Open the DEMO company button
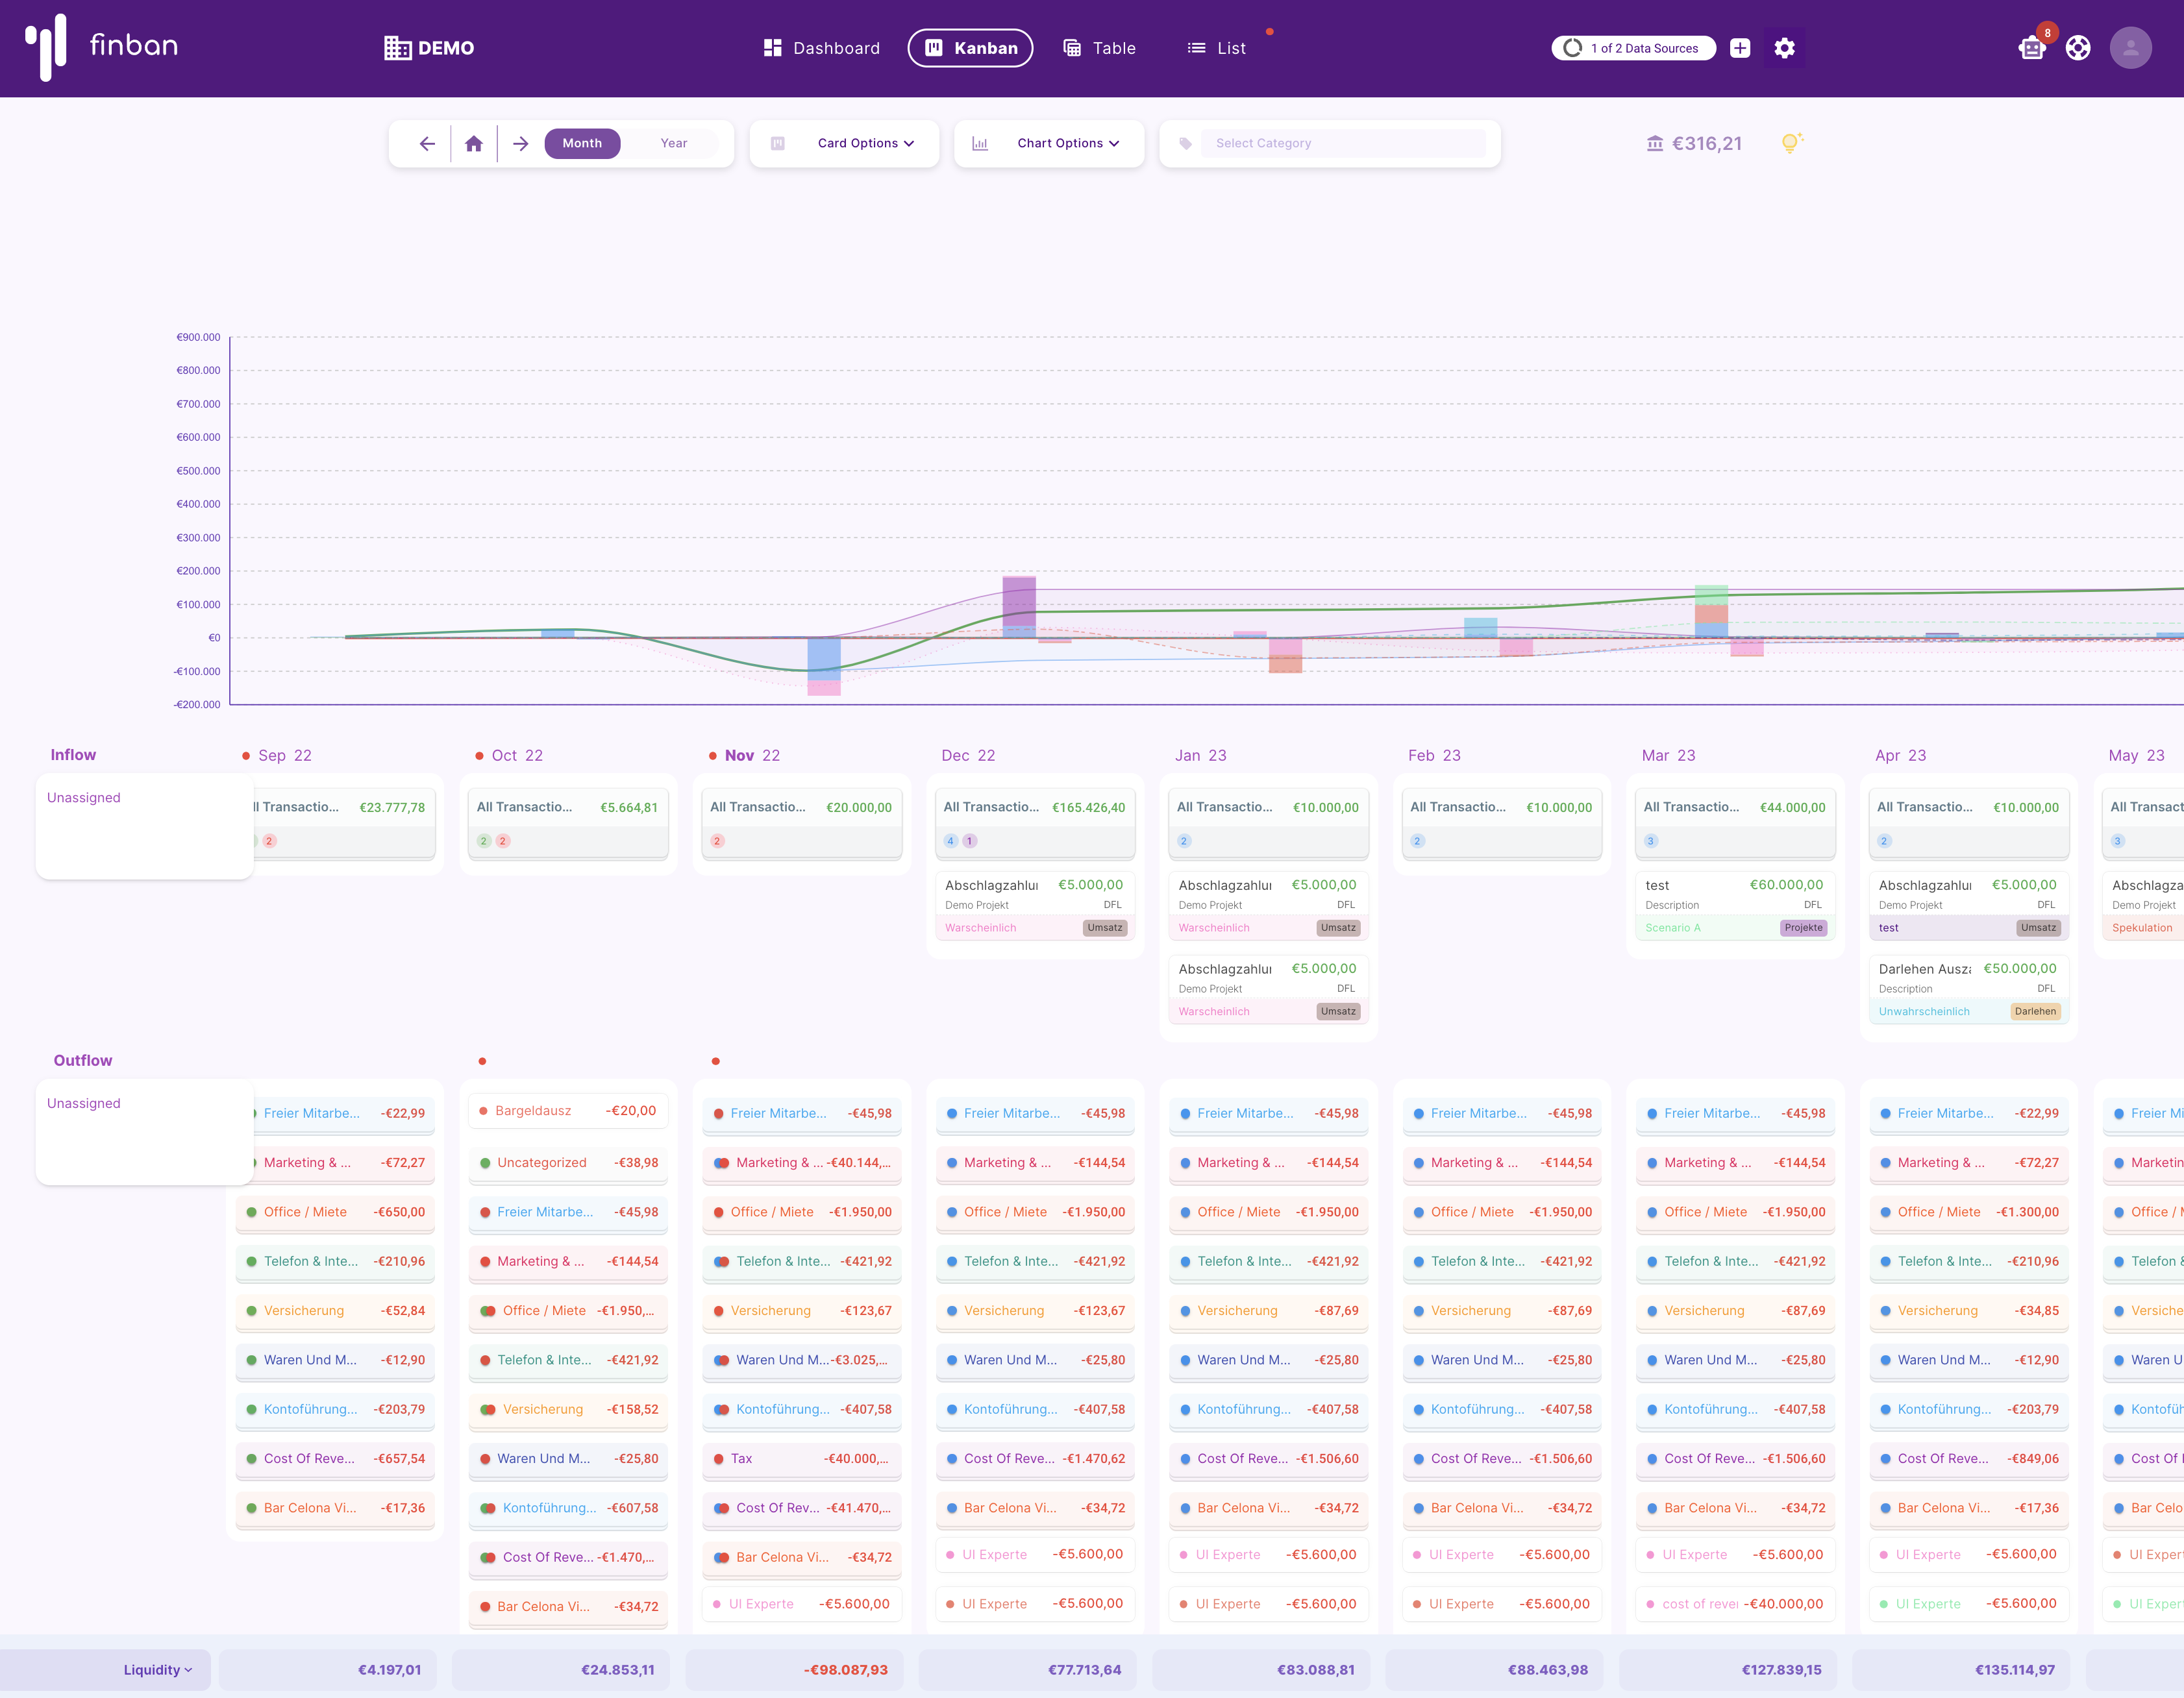The image size is (2184, 1698). click(x=429, y=48)
